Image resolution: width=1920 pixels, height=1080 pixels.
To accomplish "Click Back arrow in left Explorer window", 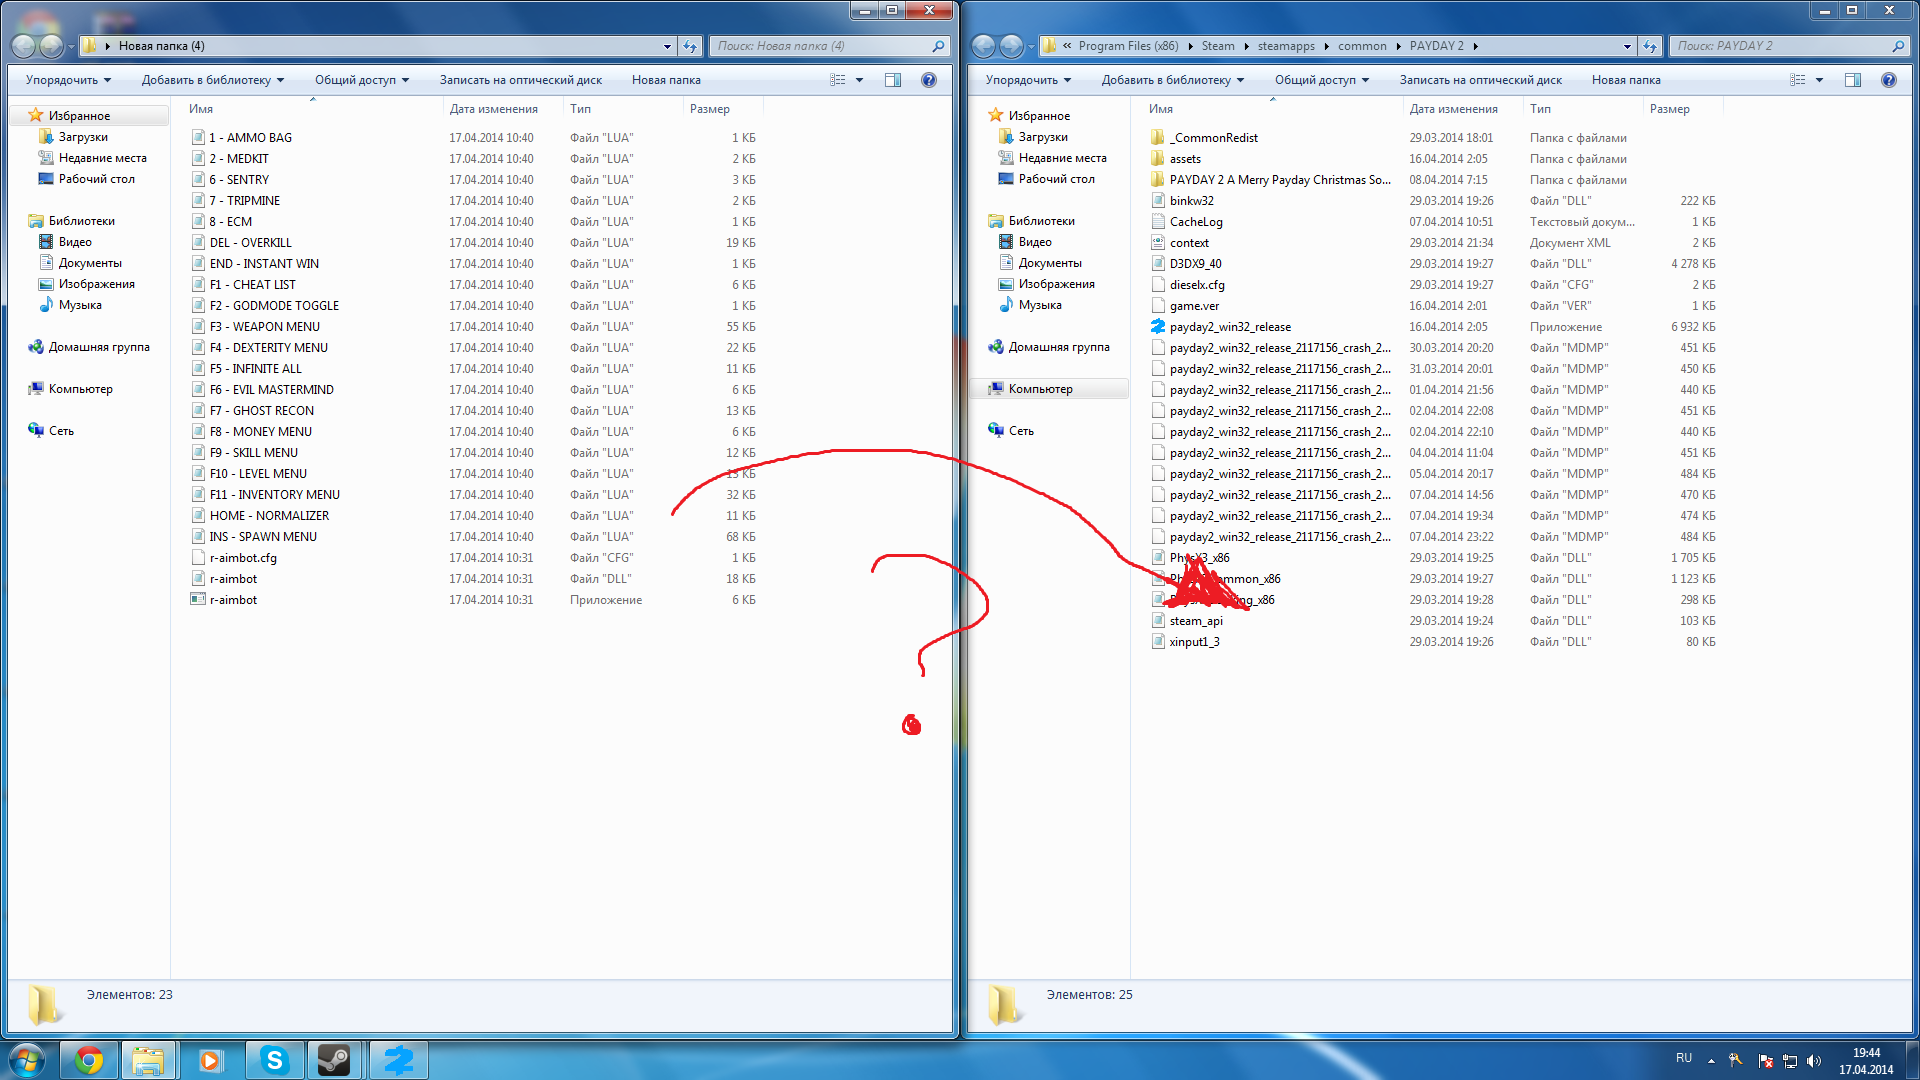I will pyautogui.click(x=23, y=46).
